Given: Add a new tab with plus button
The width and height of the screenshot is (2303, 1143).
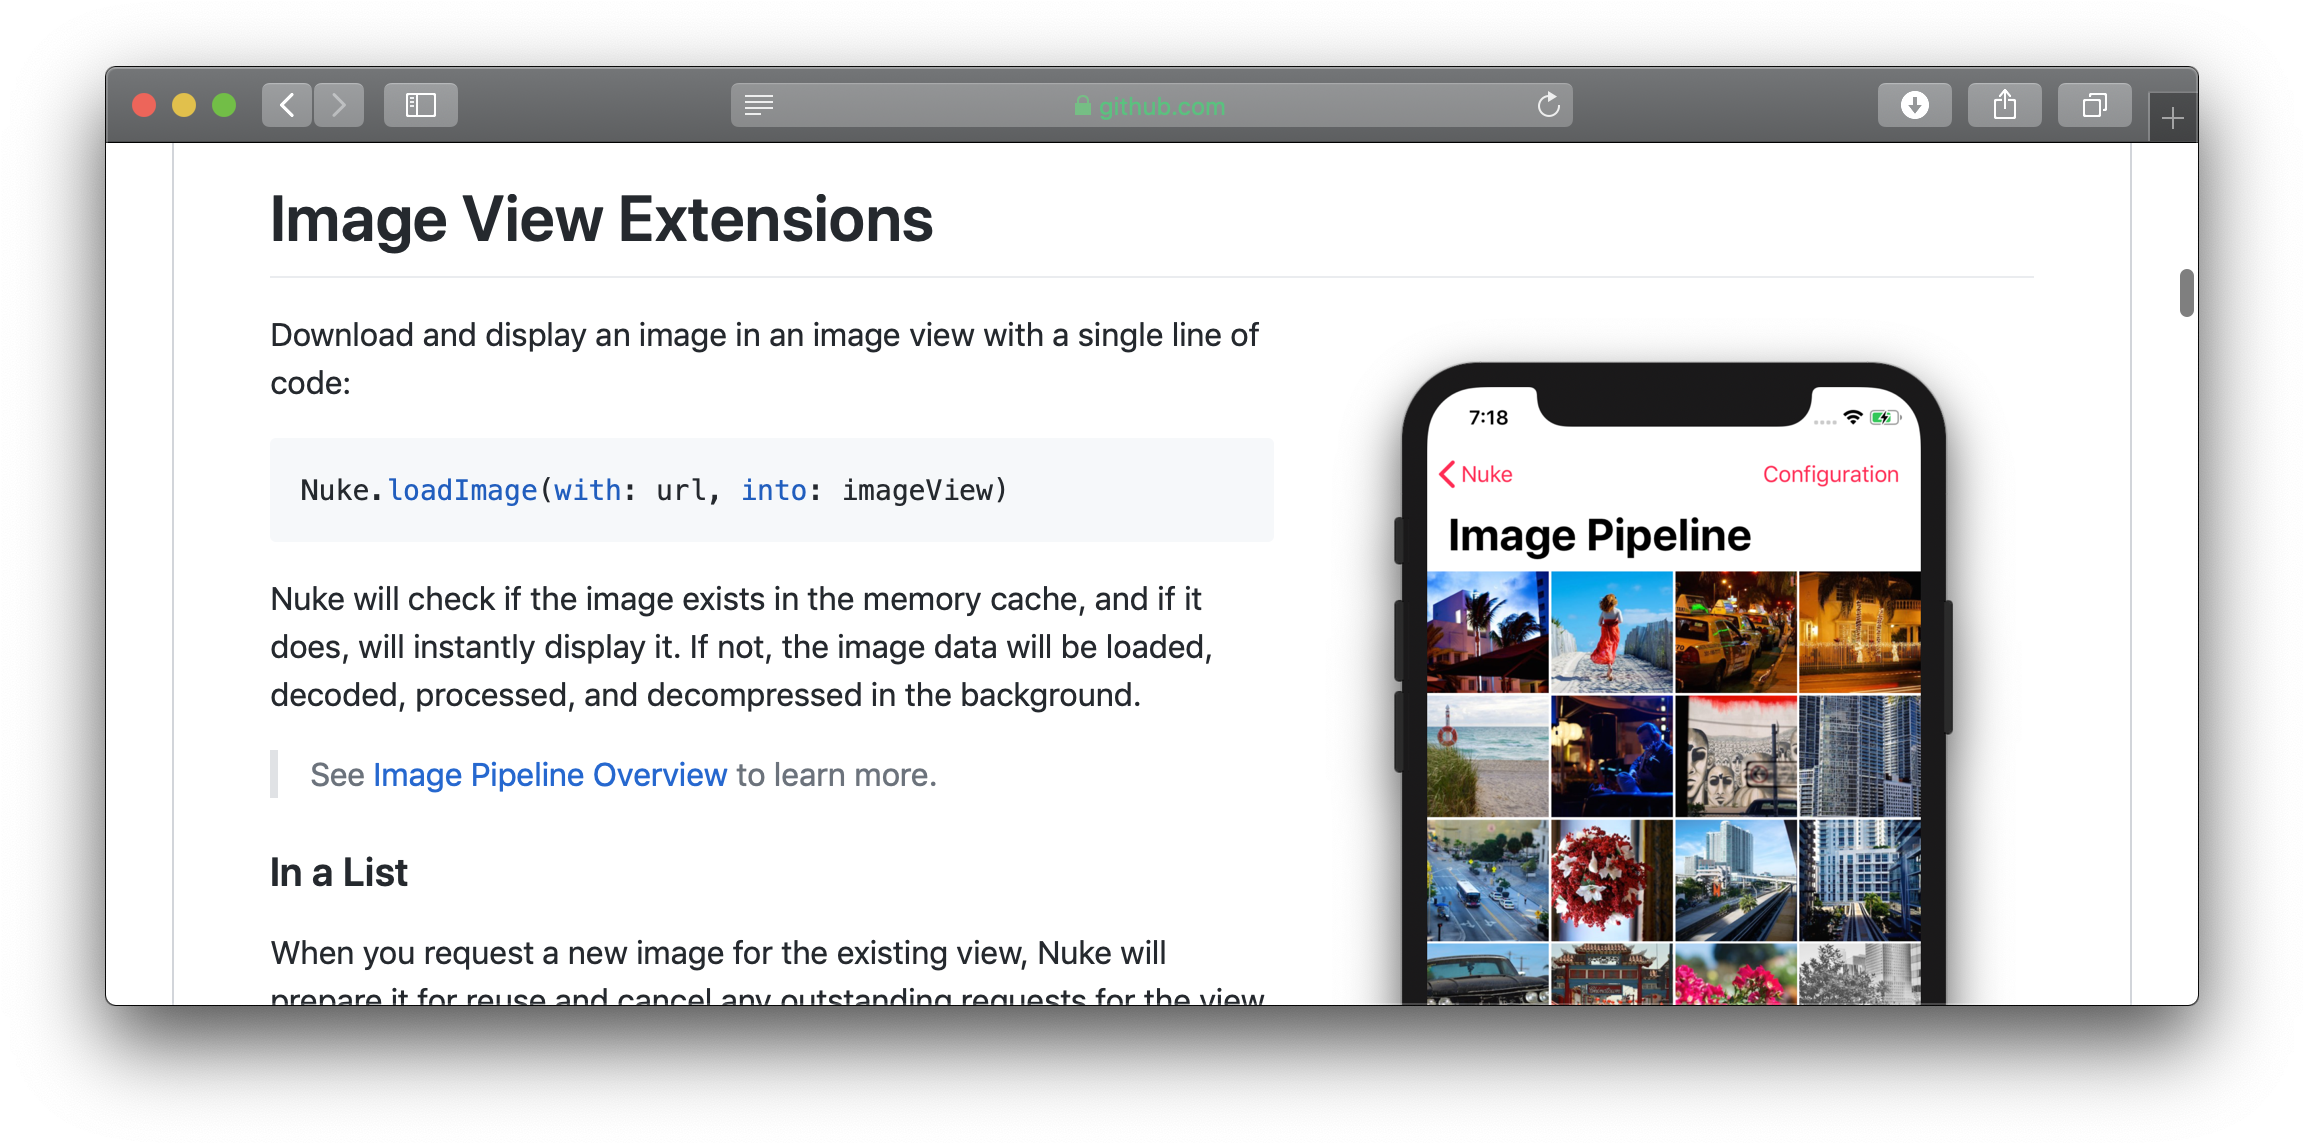Looking at the screenshot, I should point(2172,119).
